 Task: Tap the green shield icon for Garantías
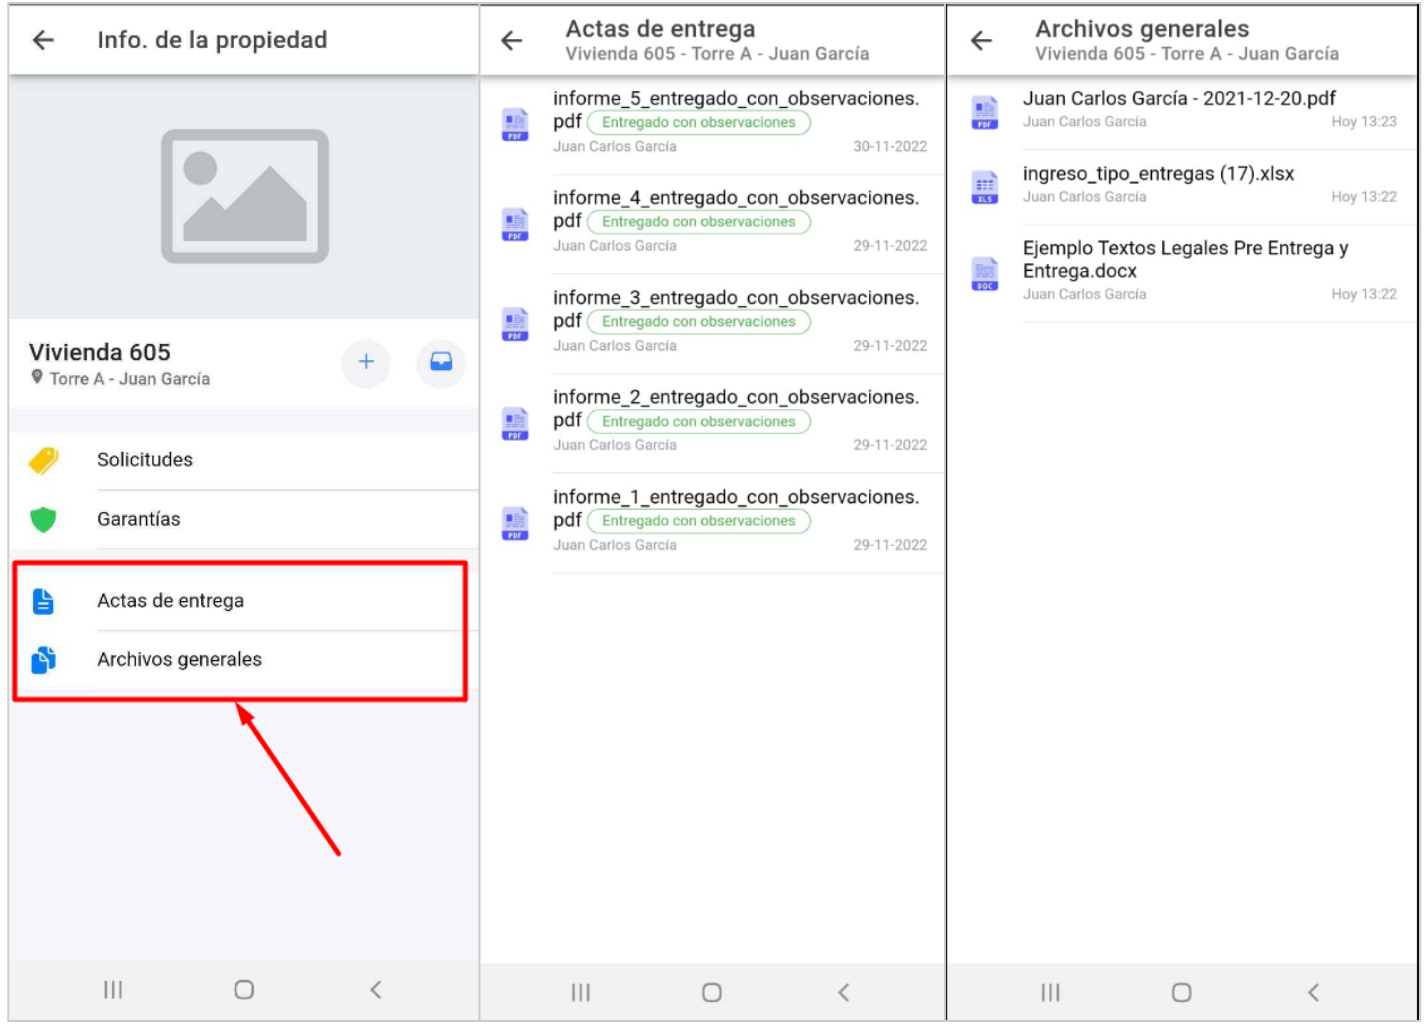tap(43, 520)
